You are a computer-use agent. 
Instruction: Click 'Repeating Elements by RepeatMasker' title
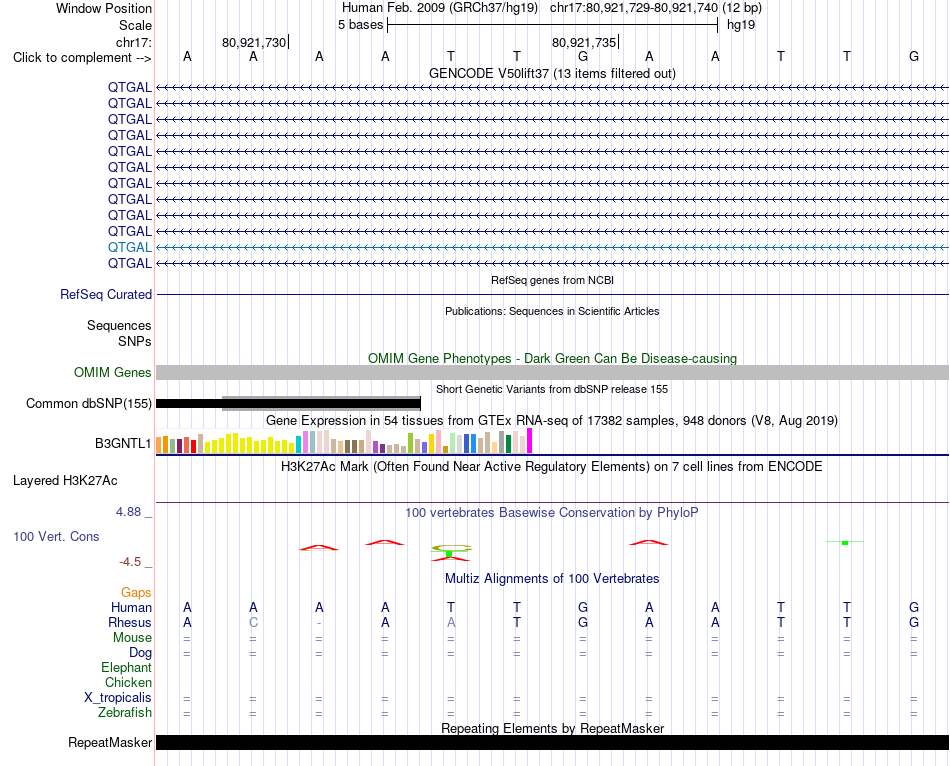pos(552,728)
